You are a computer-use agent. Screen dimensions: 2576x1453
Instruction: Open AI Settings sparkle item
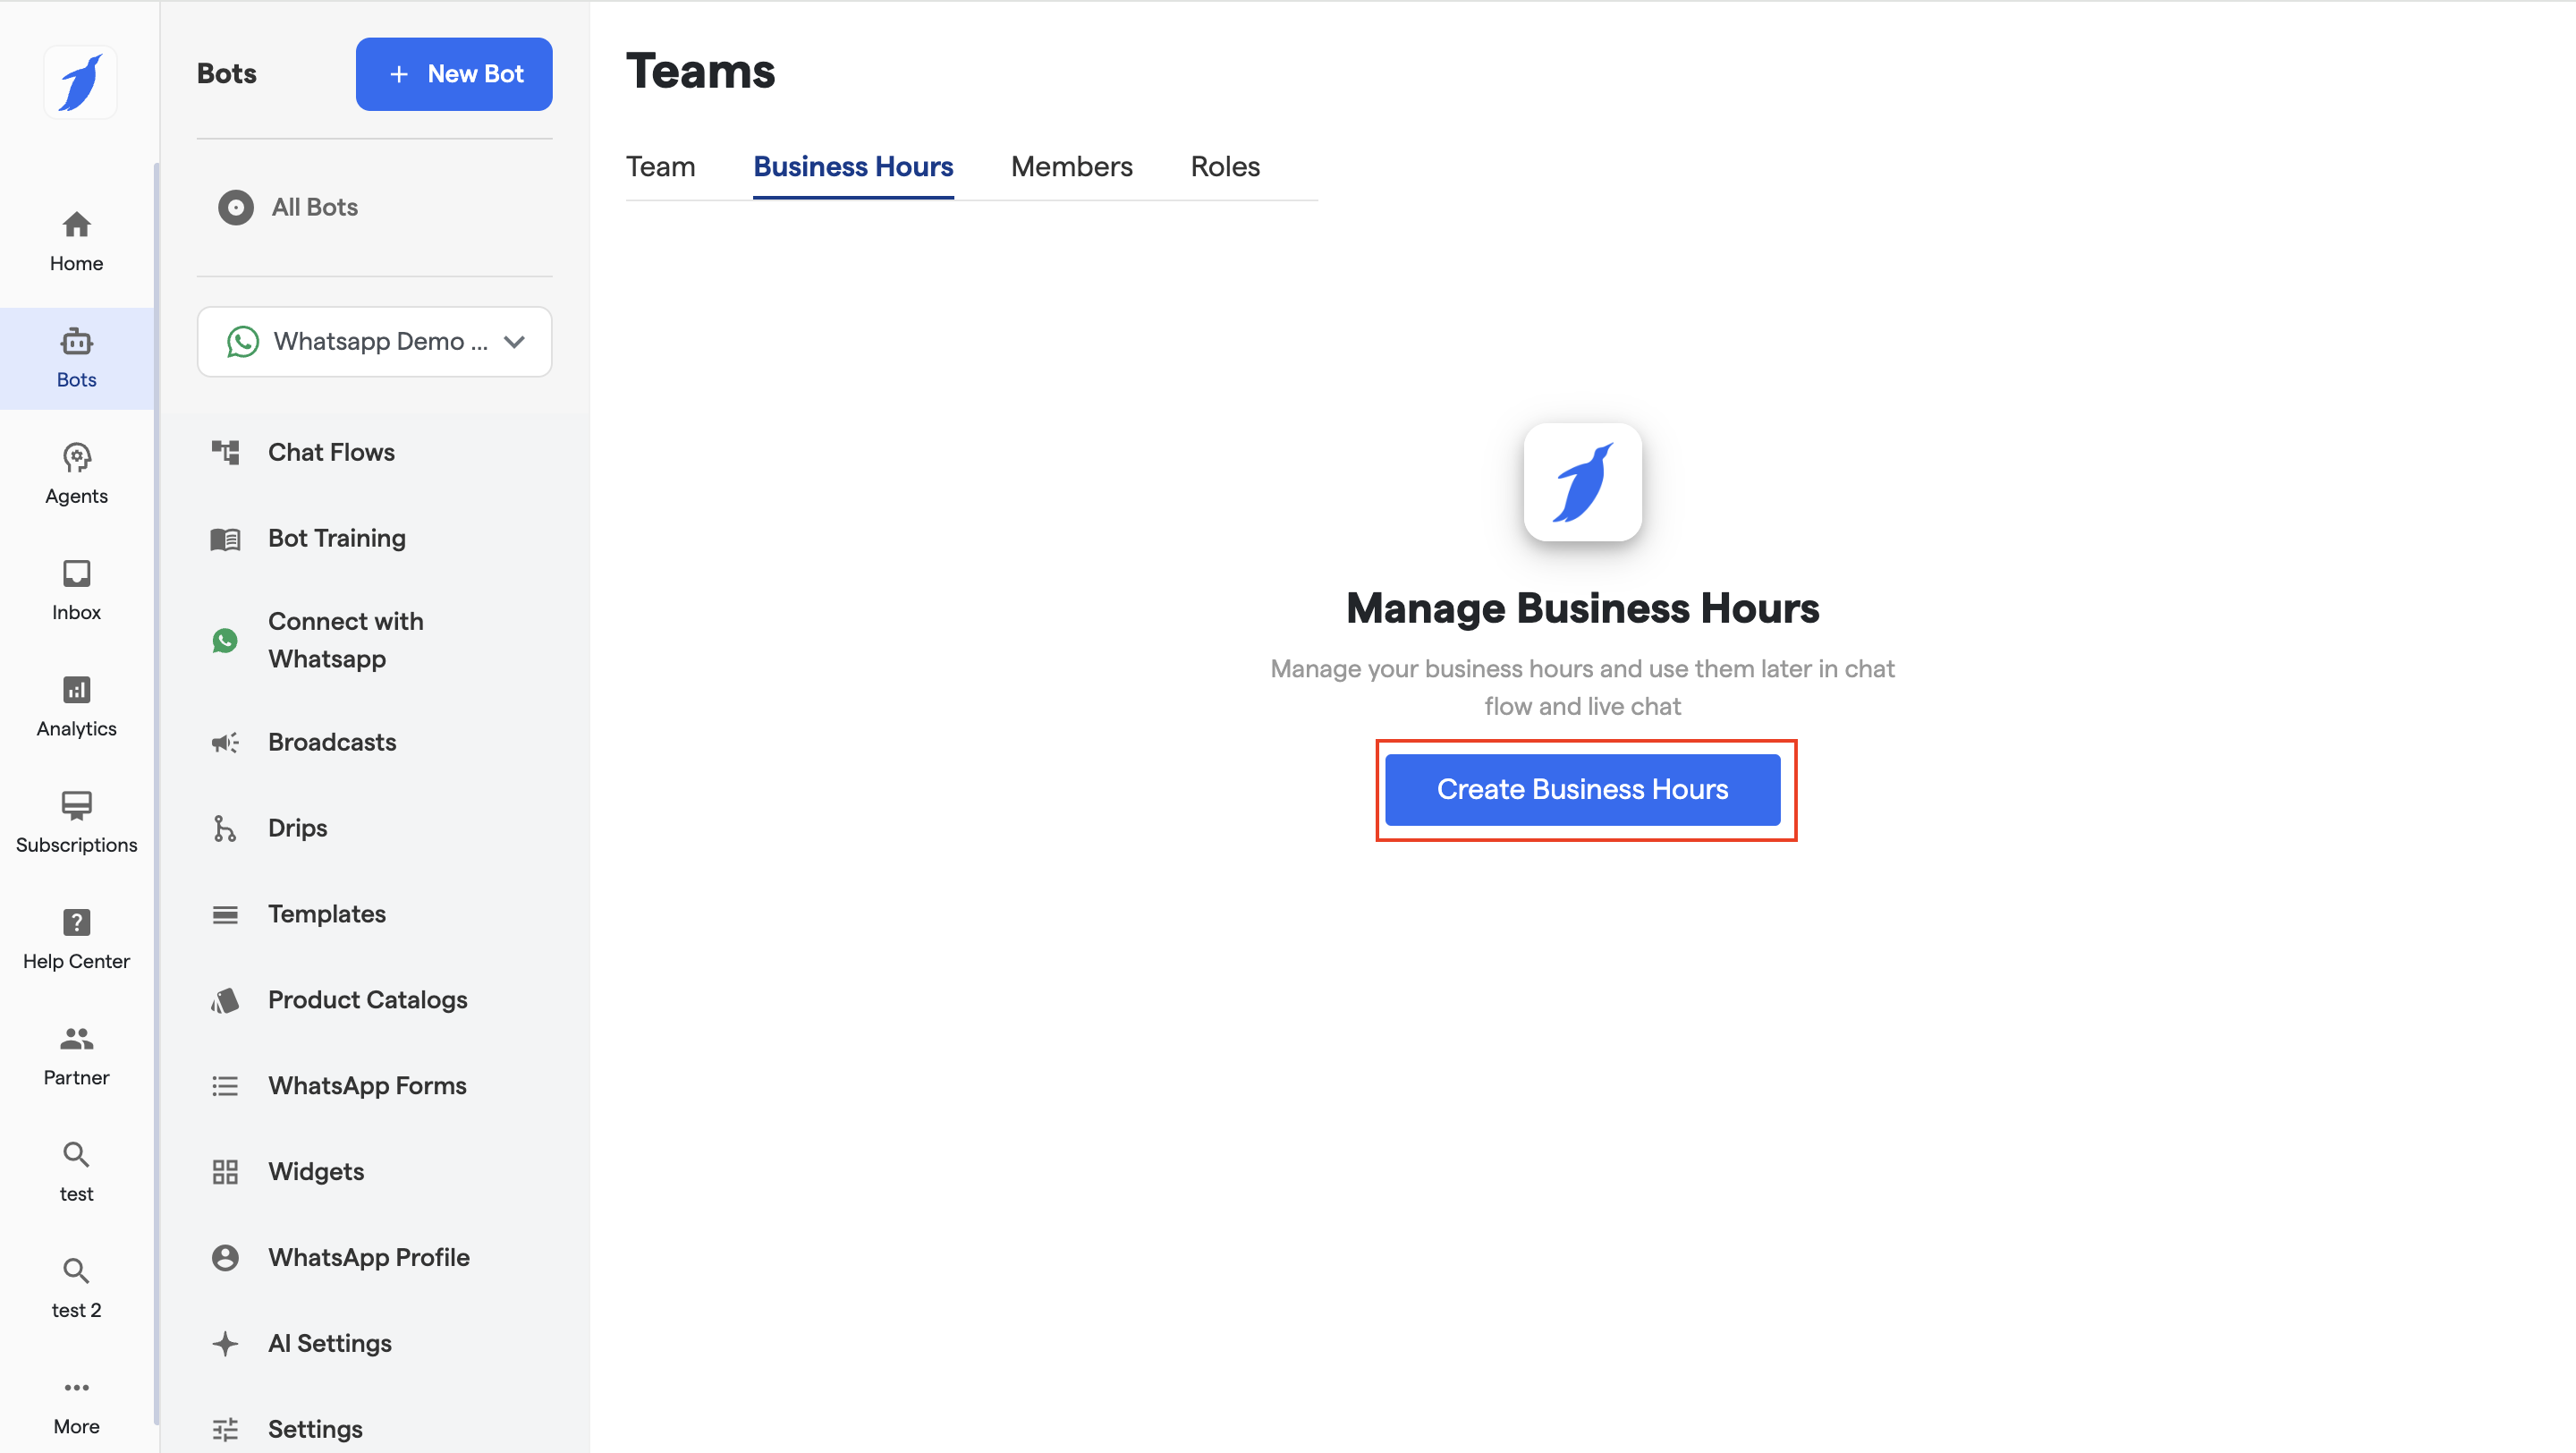pos(329,1343)
